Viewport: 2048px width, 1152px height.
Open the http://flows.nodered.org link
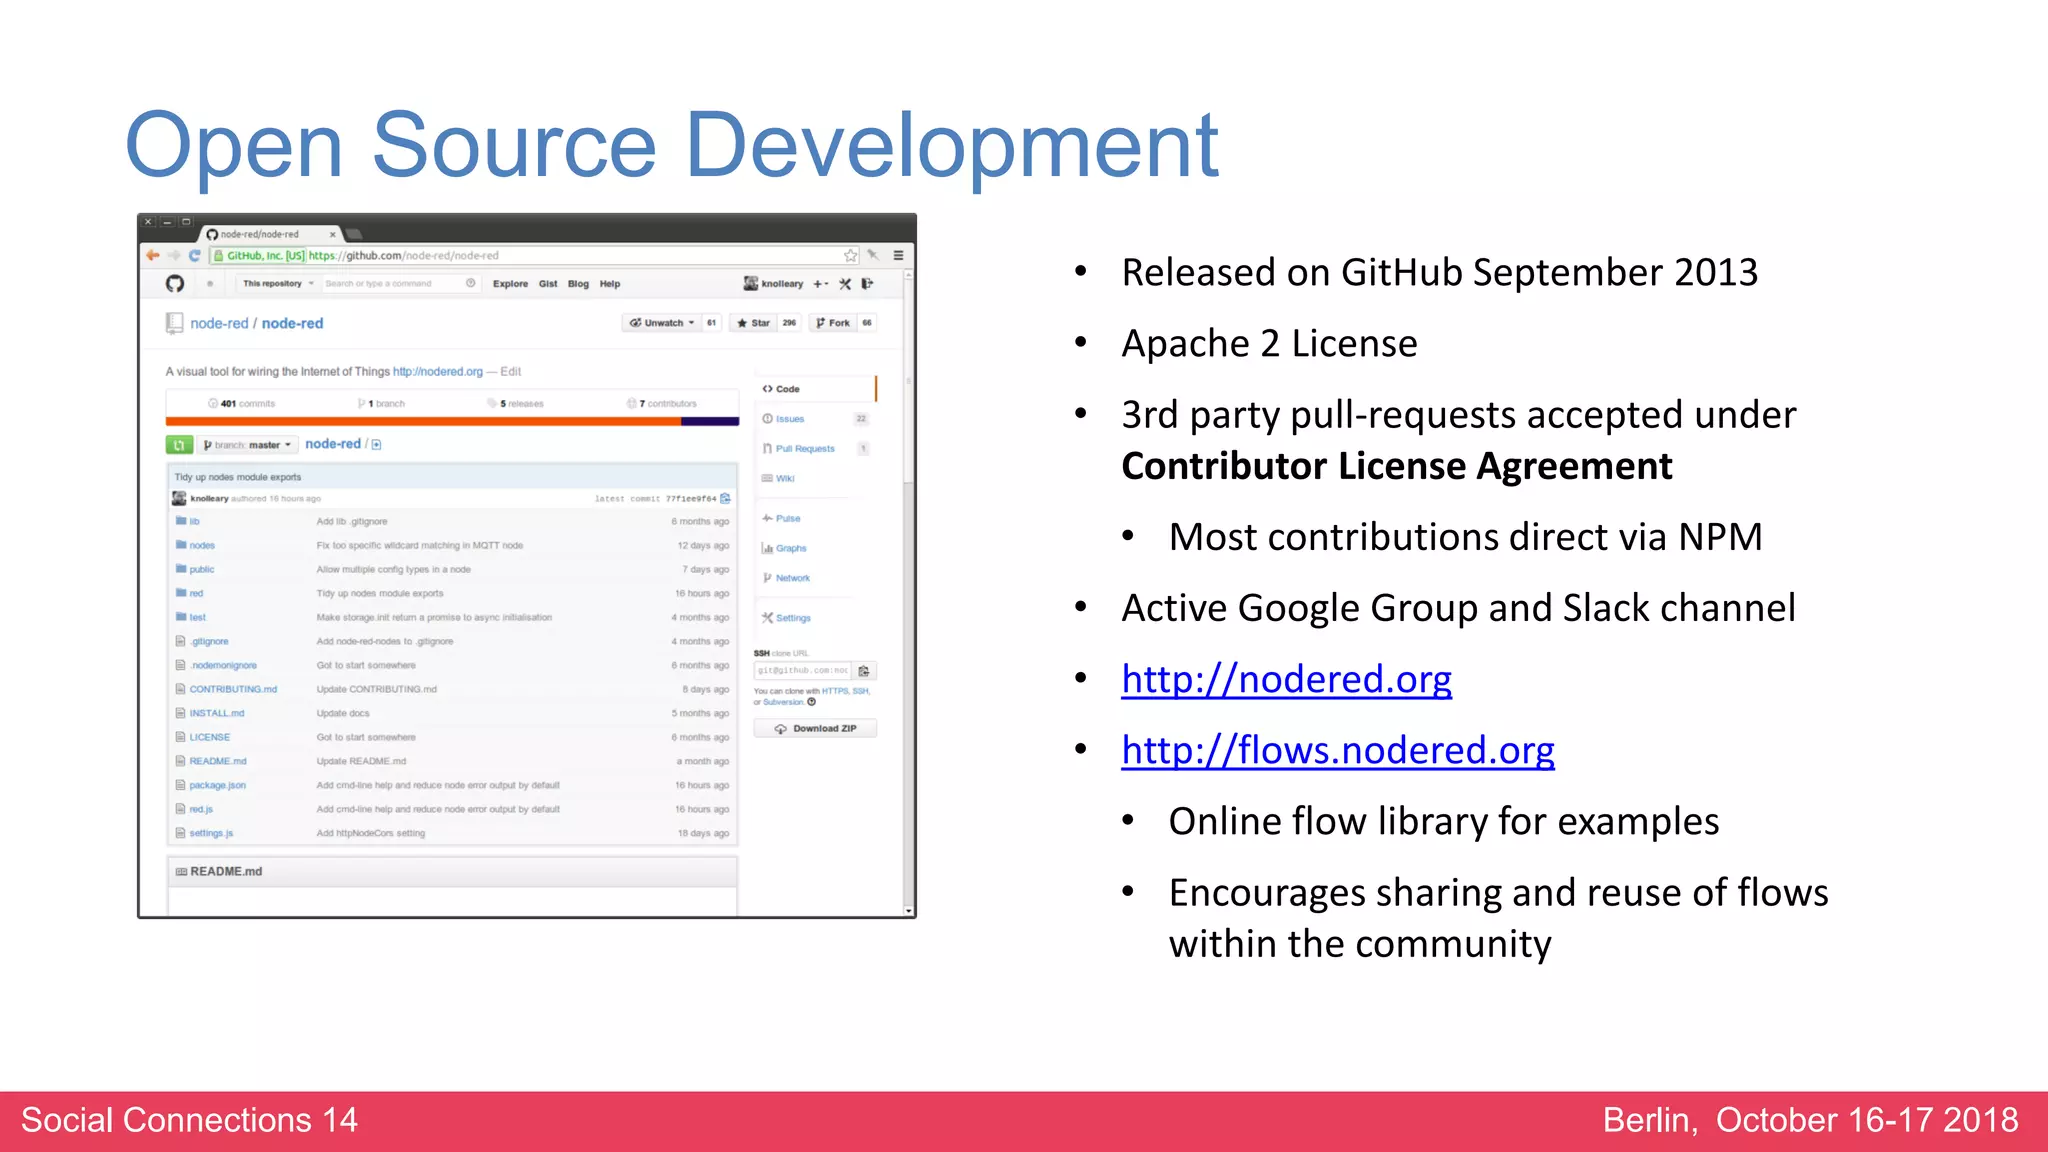click(1337, 750)
